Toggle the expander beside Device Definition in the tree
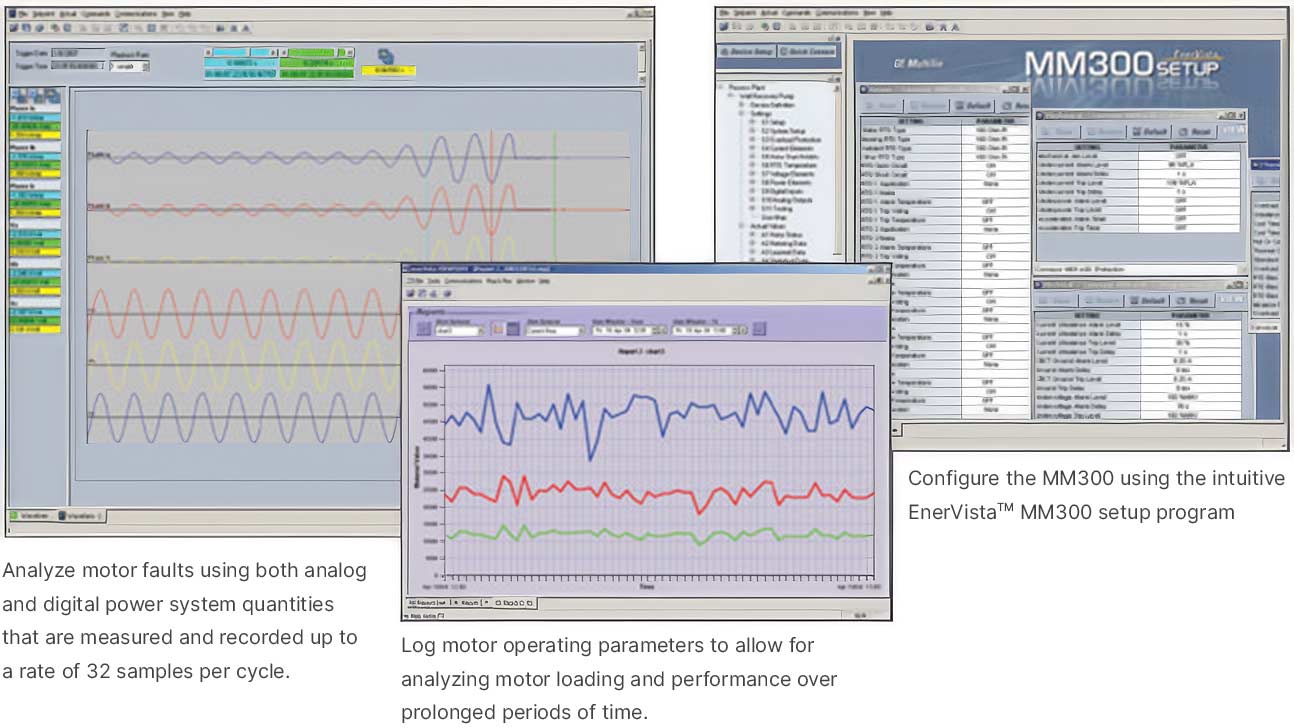 743,105
